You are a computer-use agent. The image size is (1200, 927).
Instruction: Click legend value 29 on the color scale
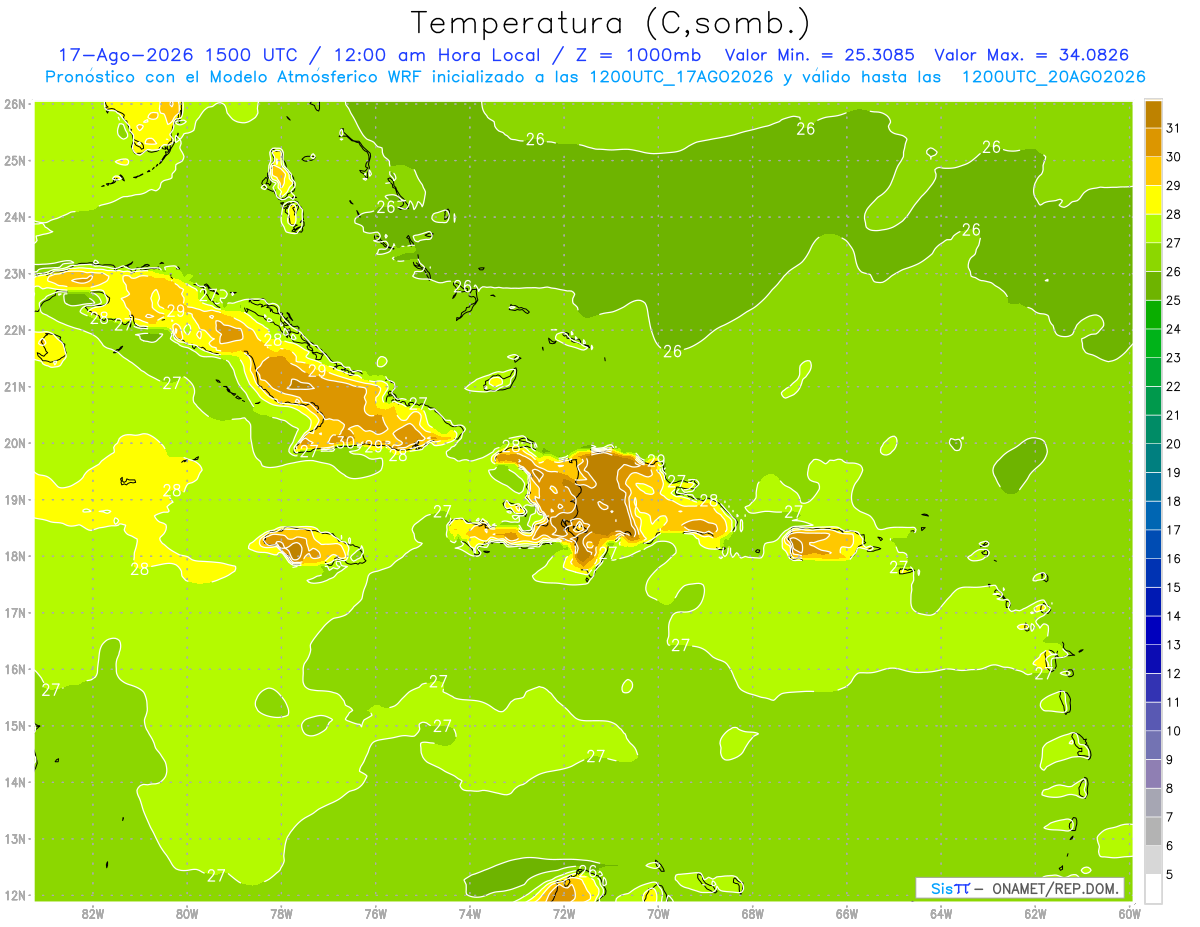(1173, 185)
